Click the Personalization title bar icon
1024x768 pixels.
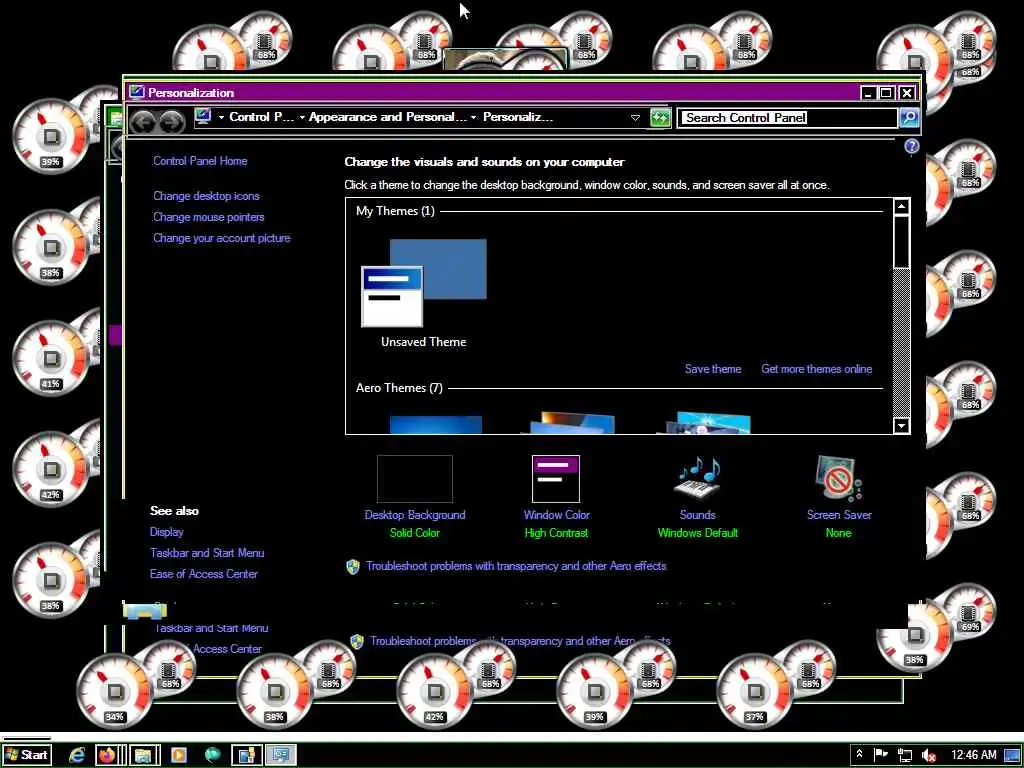coord(136,92)
